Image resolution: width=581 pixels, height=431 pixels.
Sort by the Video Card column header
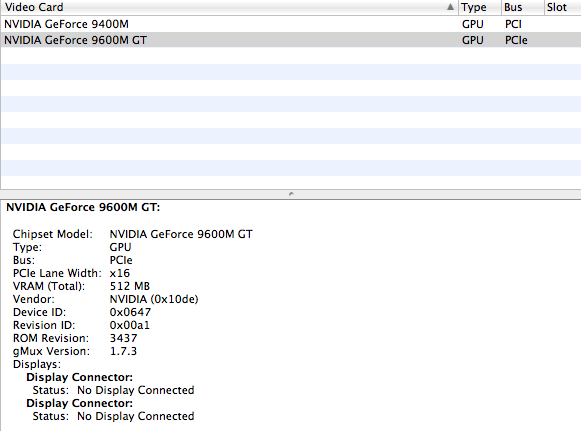click(x=229, y=7)
